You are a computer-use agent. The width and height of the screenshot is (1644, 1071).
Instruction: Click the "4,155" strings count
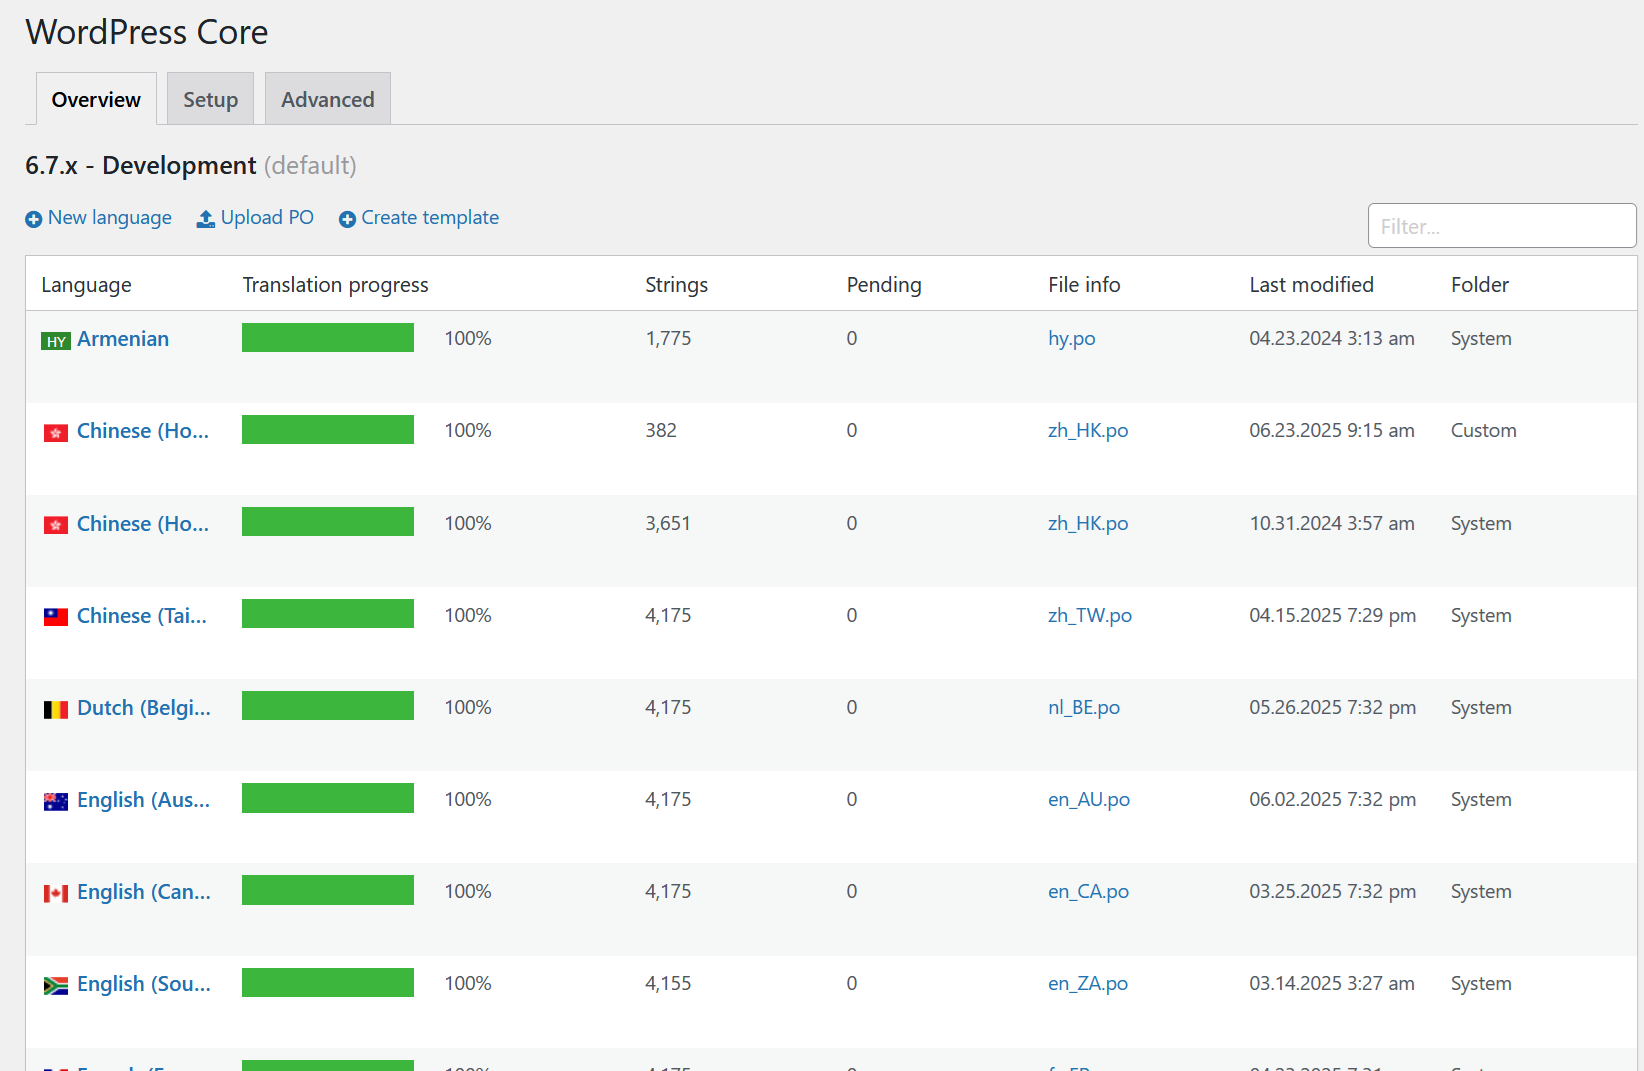(668, 984)
